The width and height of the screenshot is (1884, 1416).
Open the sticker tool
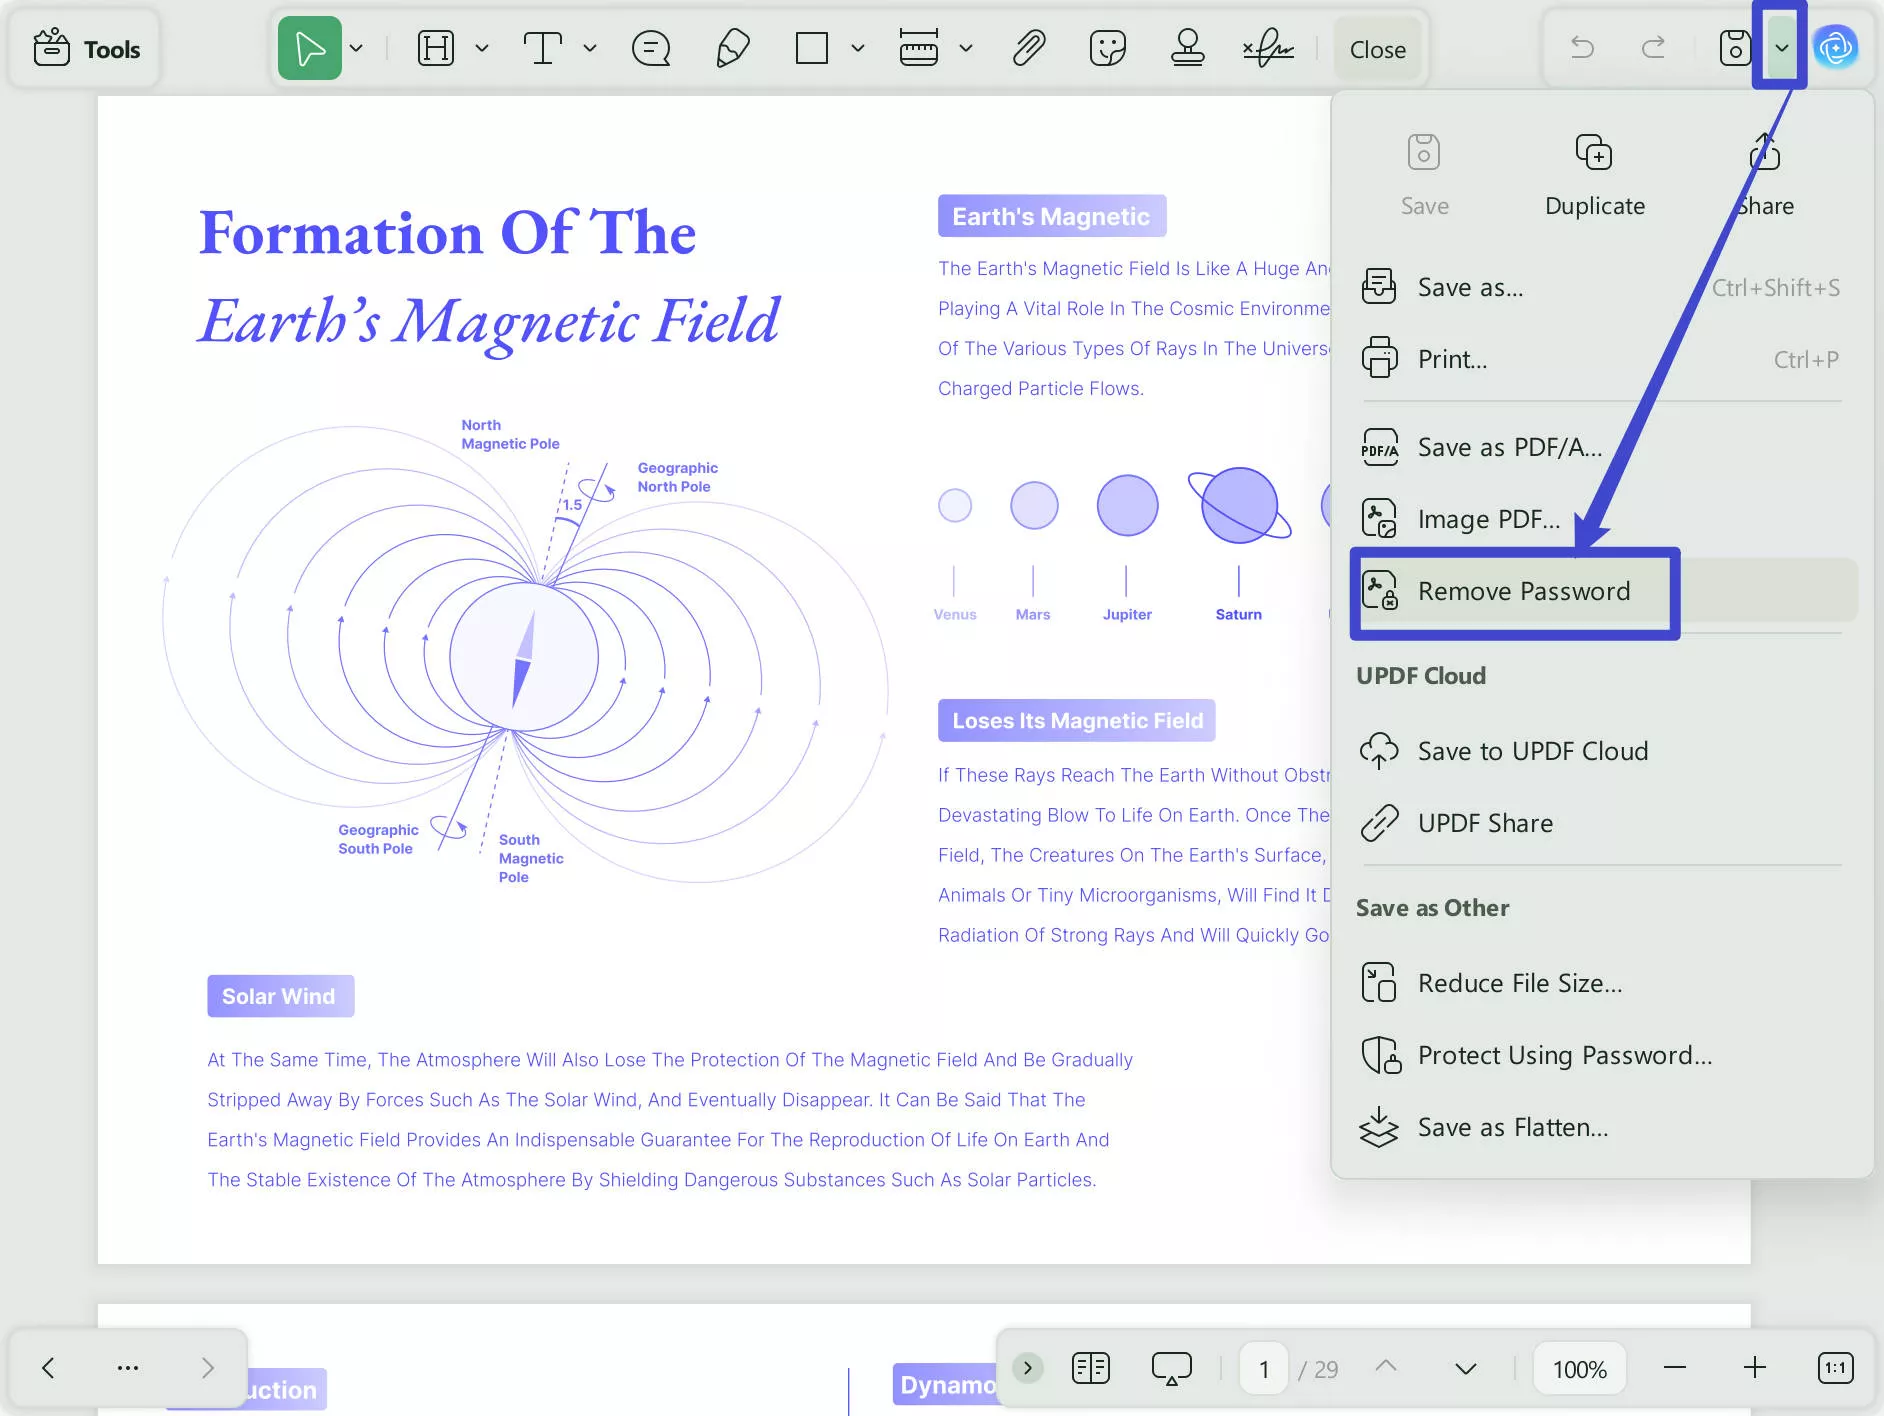1108,47
